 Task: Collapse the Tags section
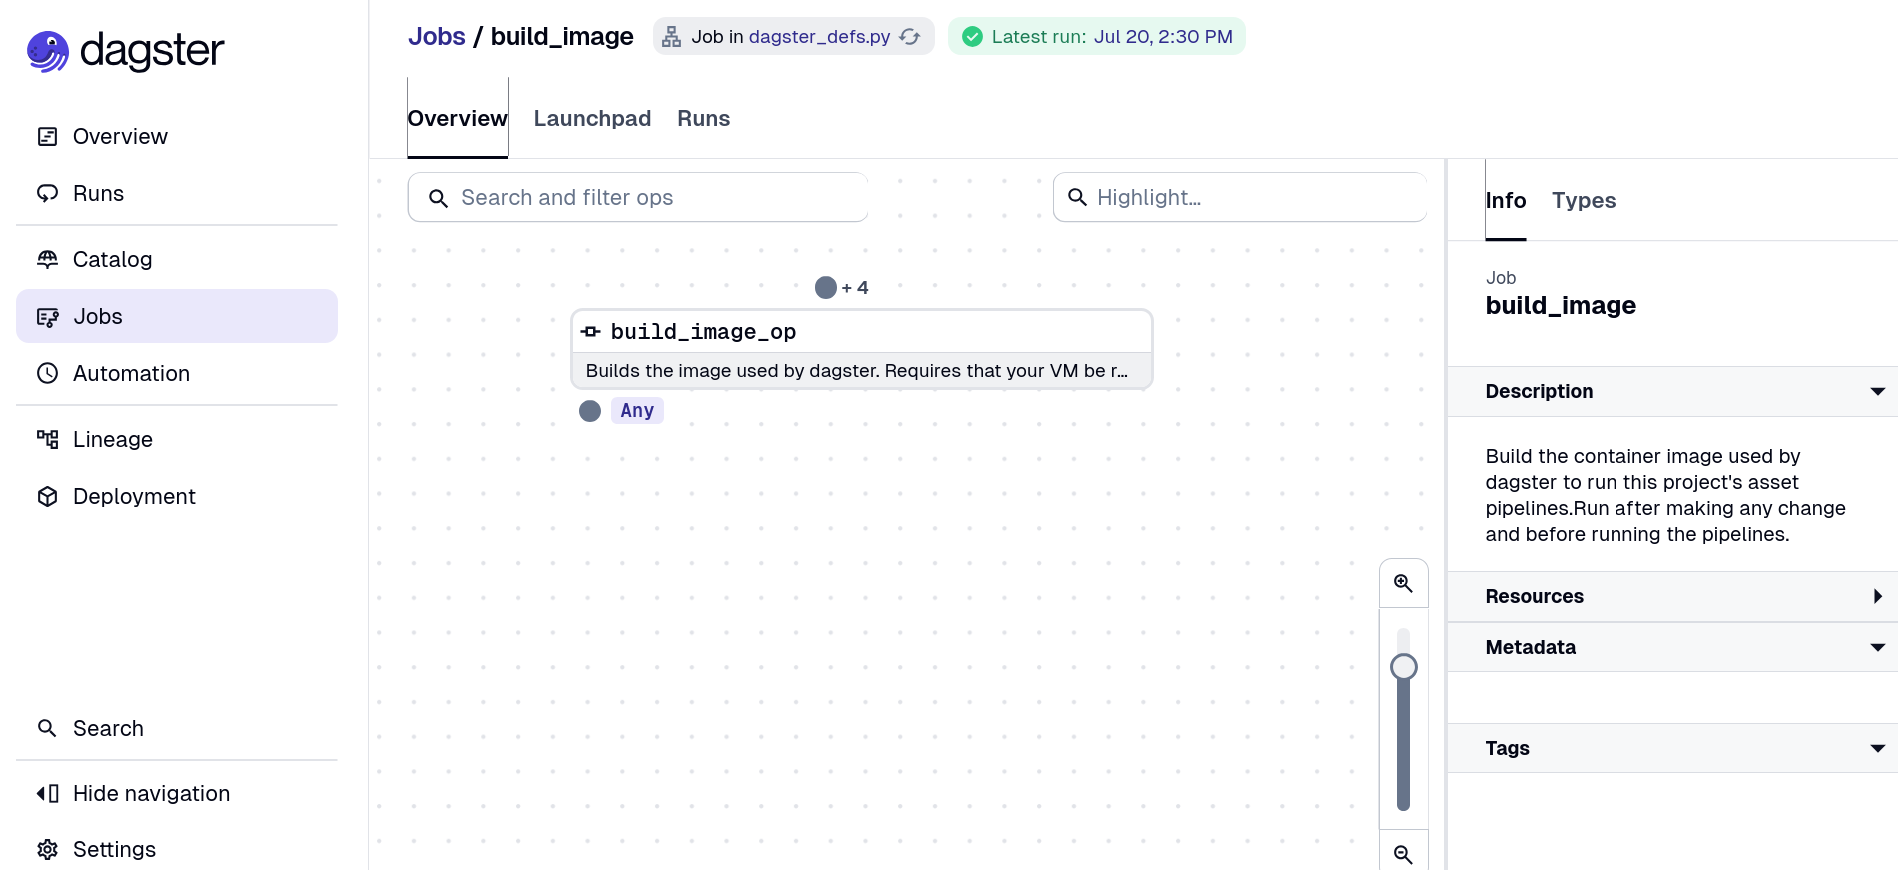pos(1672,748)
